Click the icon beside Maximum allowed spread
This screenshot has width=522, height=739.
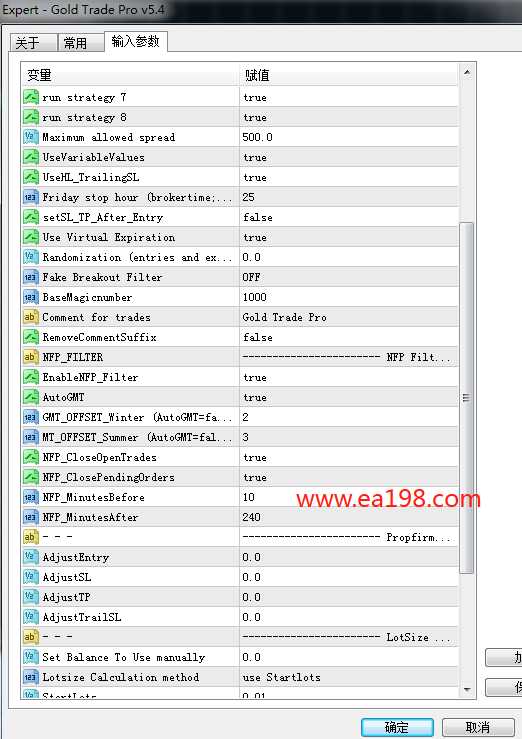coord(31,137)
